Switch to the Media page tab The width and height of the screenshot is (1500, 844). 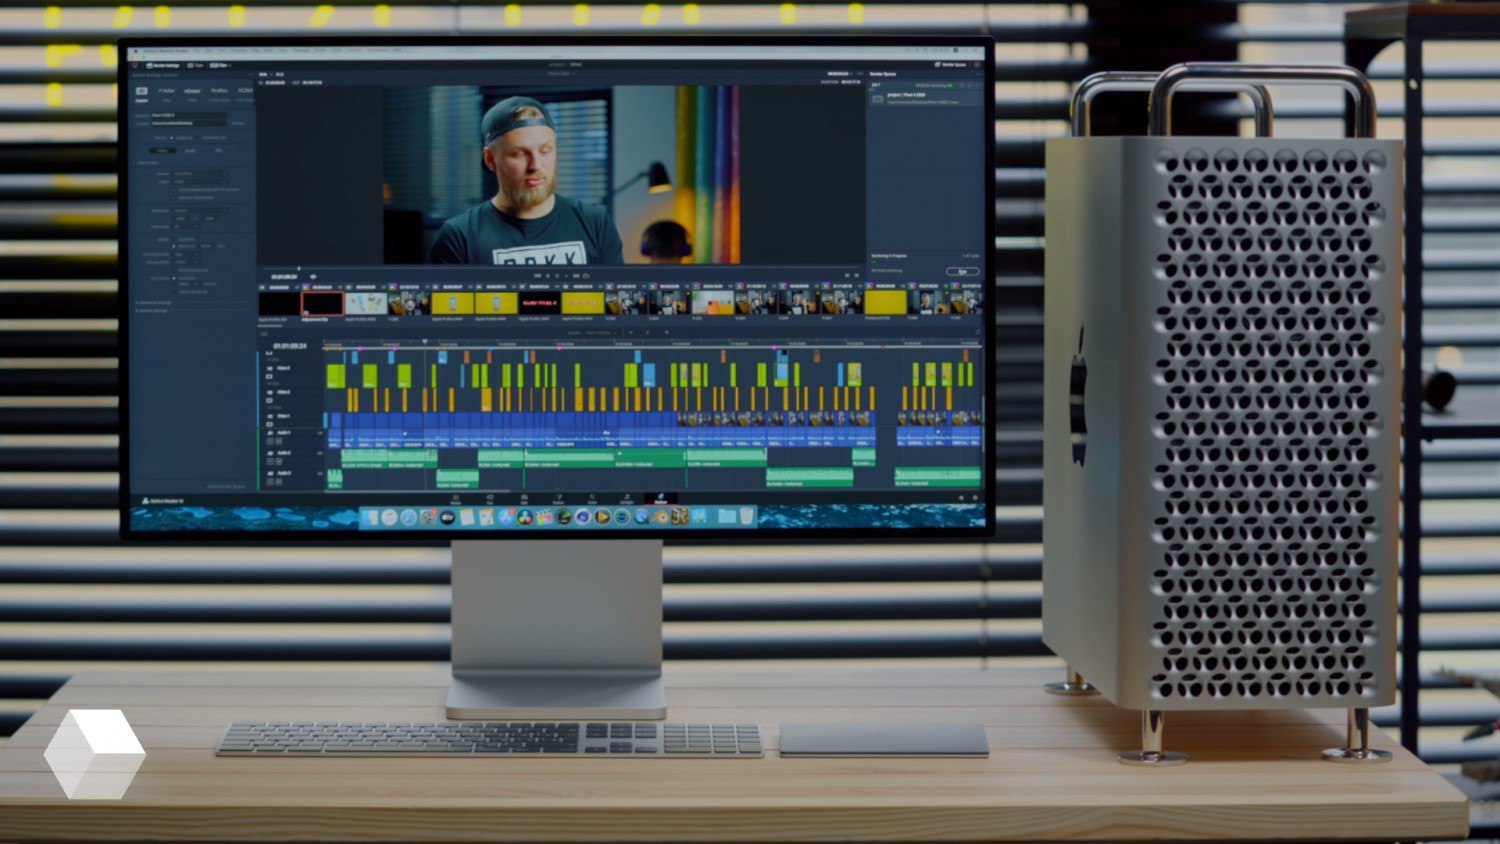[456, 499]
